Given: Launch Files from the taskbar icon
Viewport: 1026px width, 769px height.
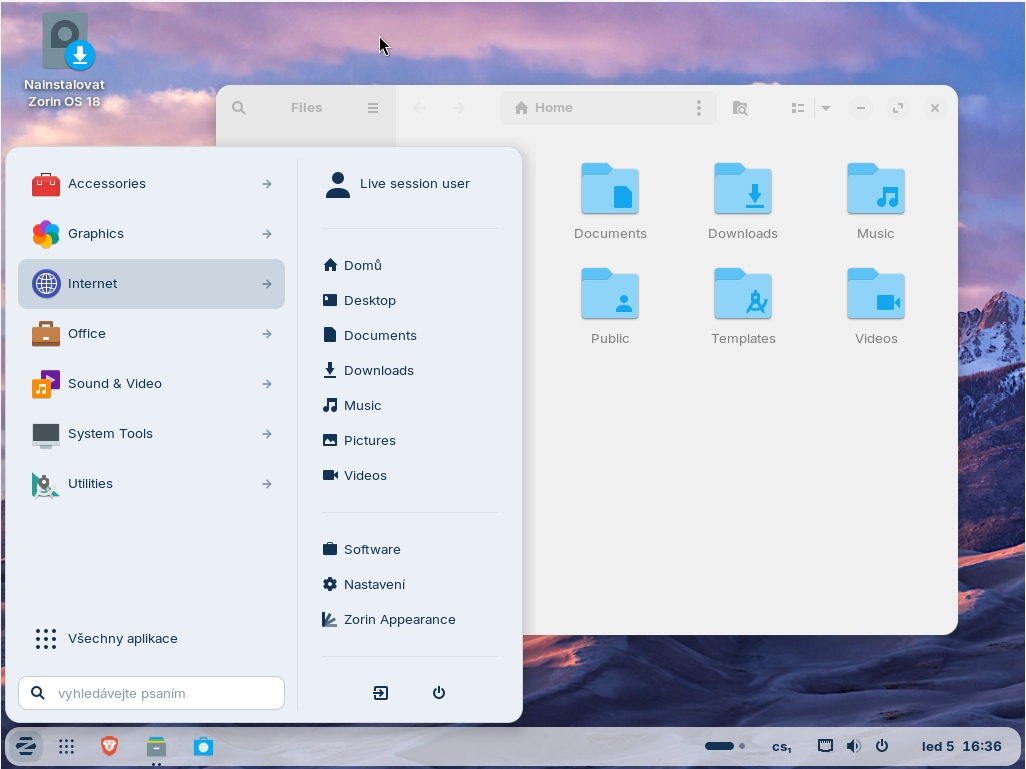Looking at the screenshot, I should (156, 746).
